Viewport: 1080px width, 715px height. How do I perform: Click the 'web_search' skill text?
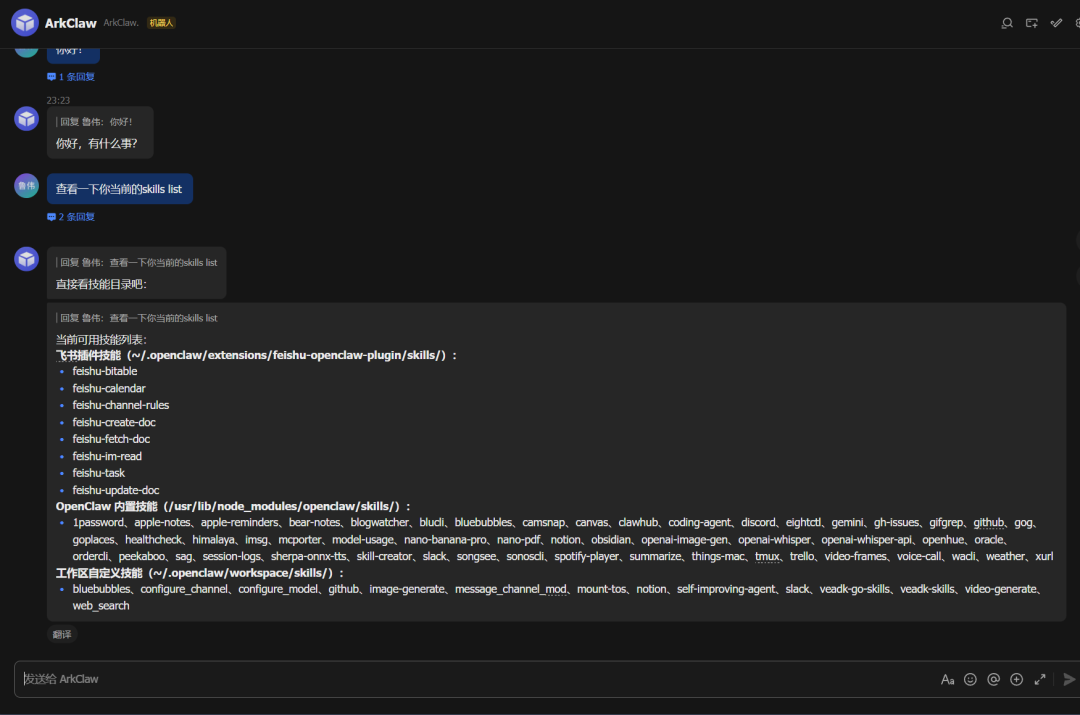coord(101,606)
